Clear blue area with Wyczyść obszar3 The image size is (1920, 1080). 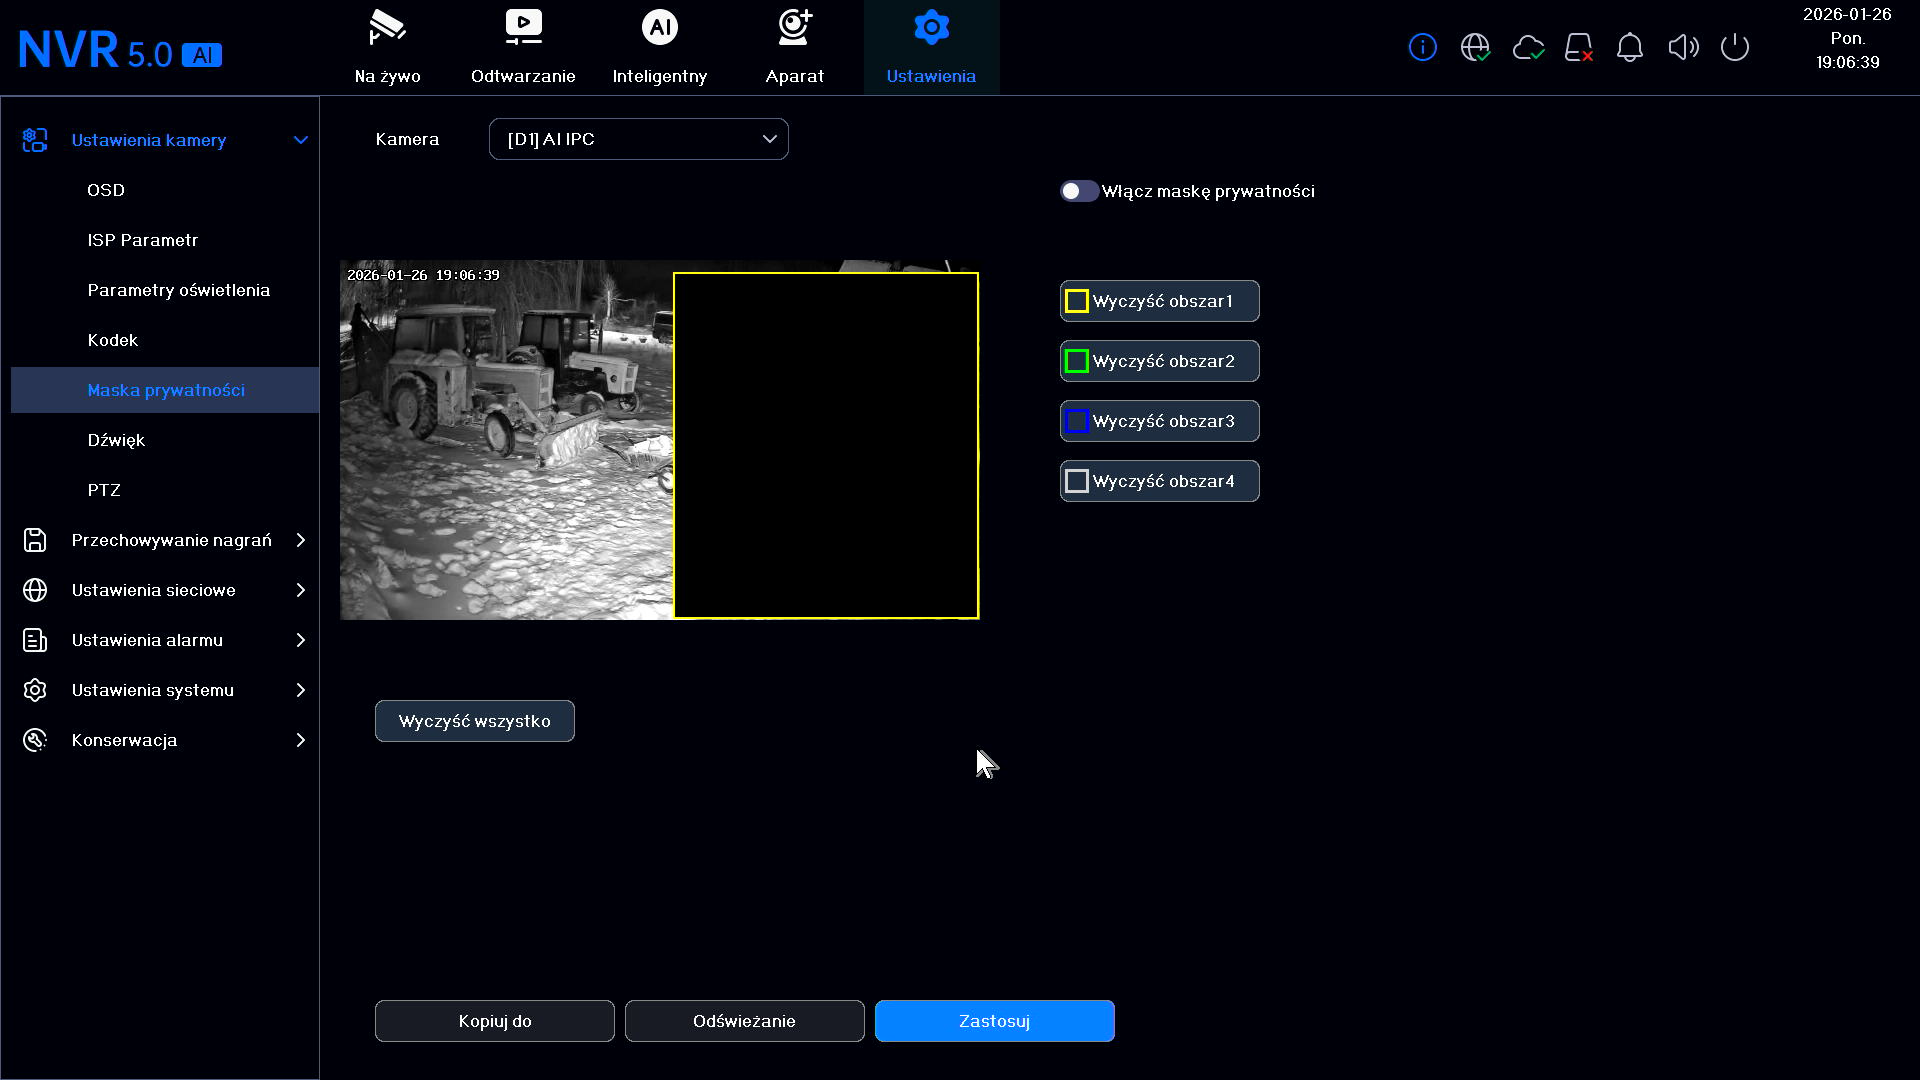click(1159, 421)
